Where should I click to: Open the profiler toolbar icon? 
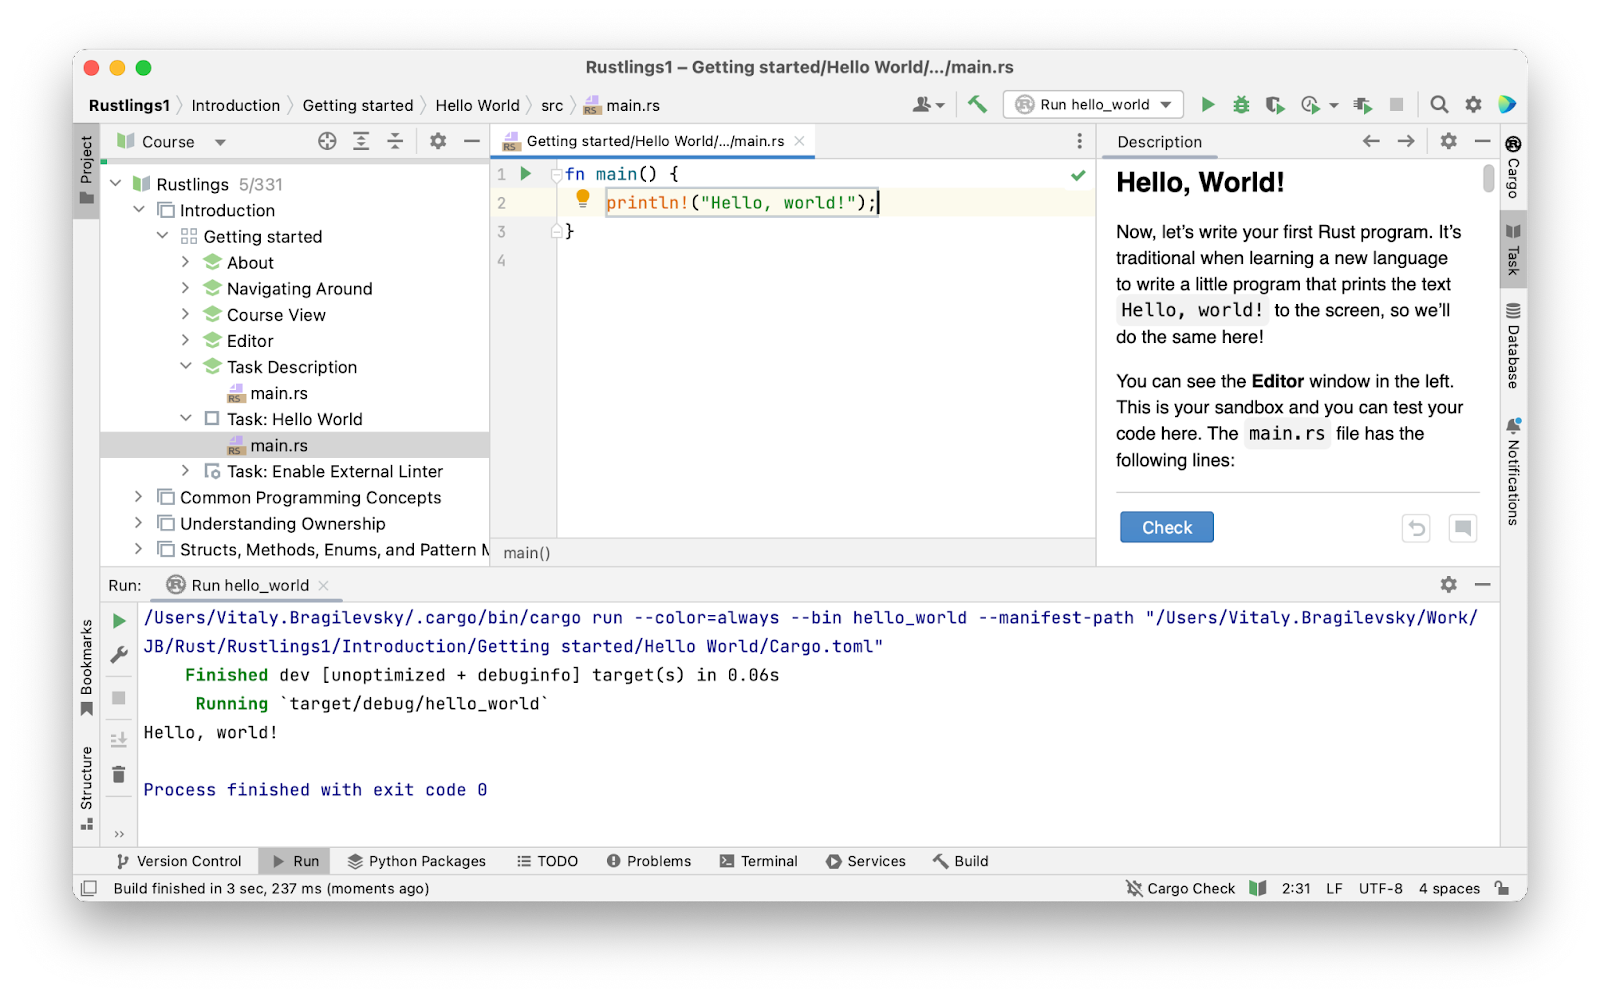click(1311, 104)
